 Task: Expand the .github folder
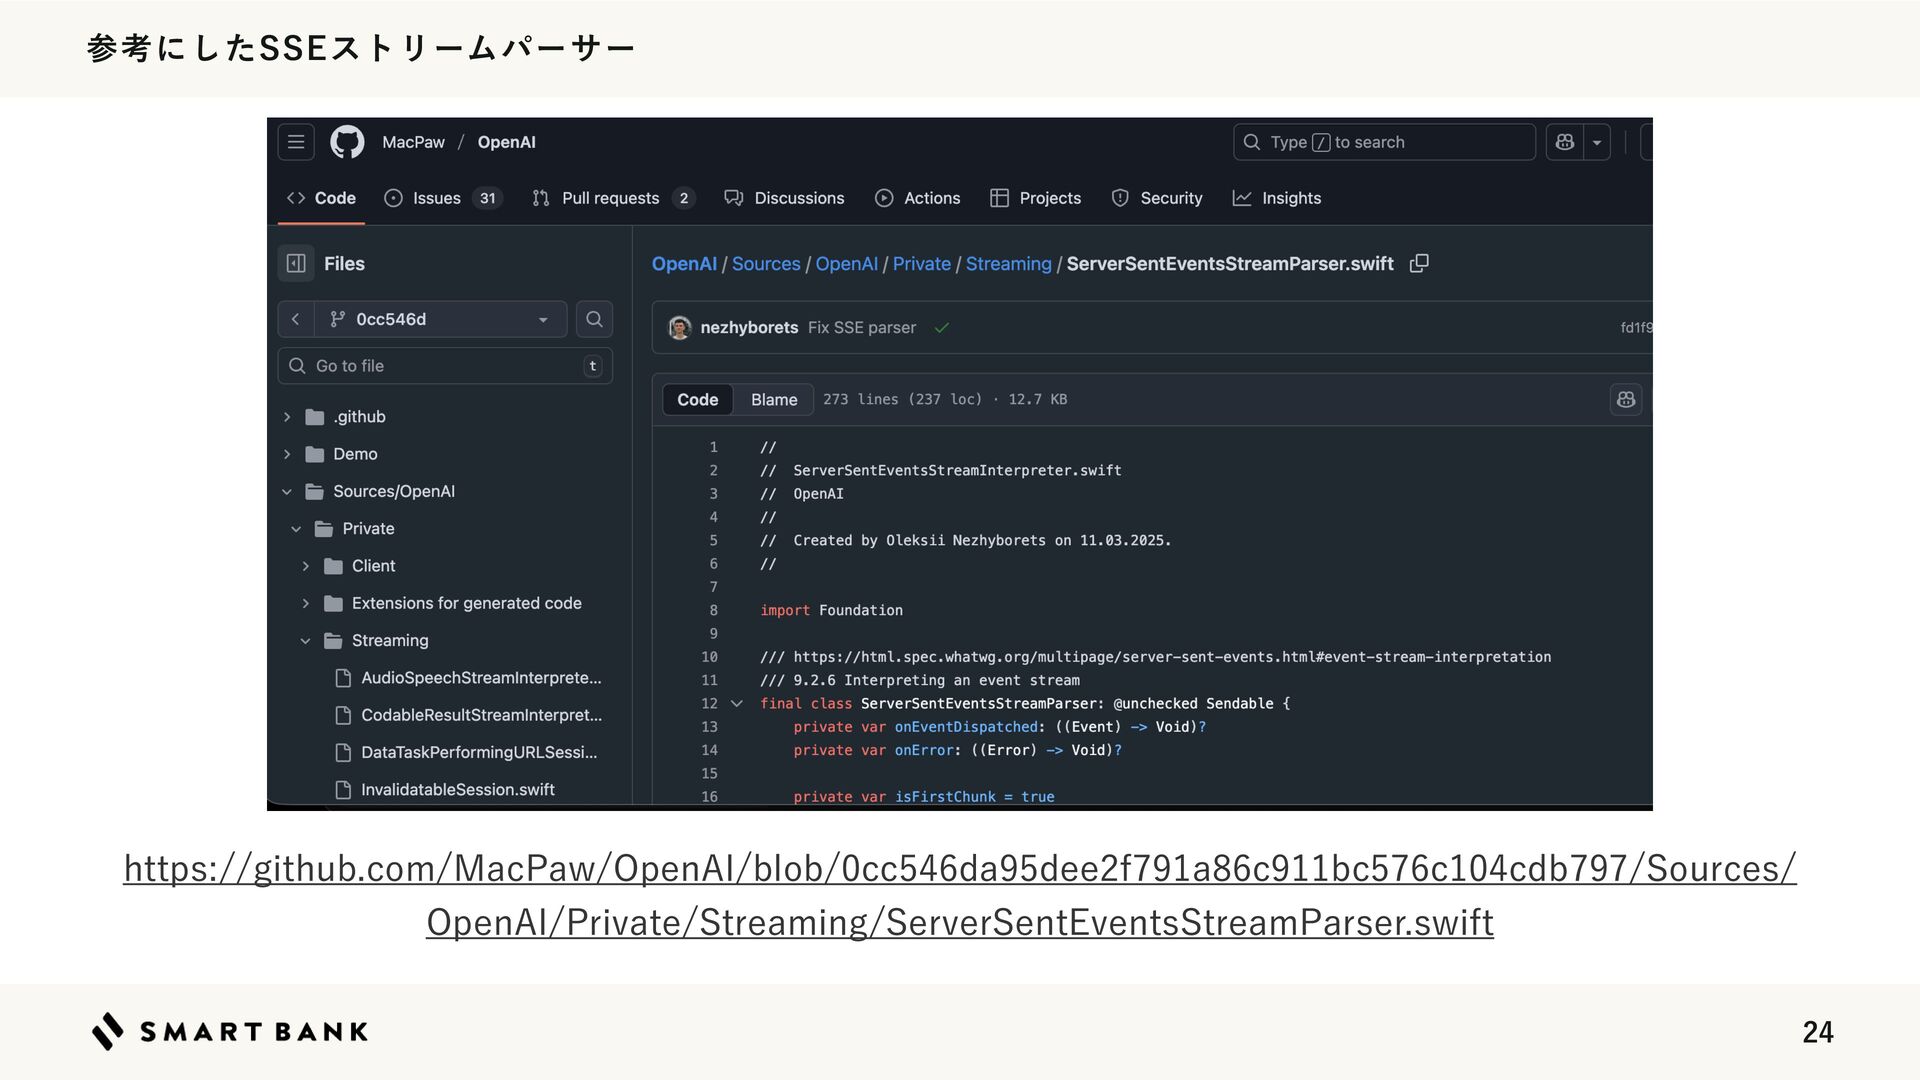pos(287,417)
